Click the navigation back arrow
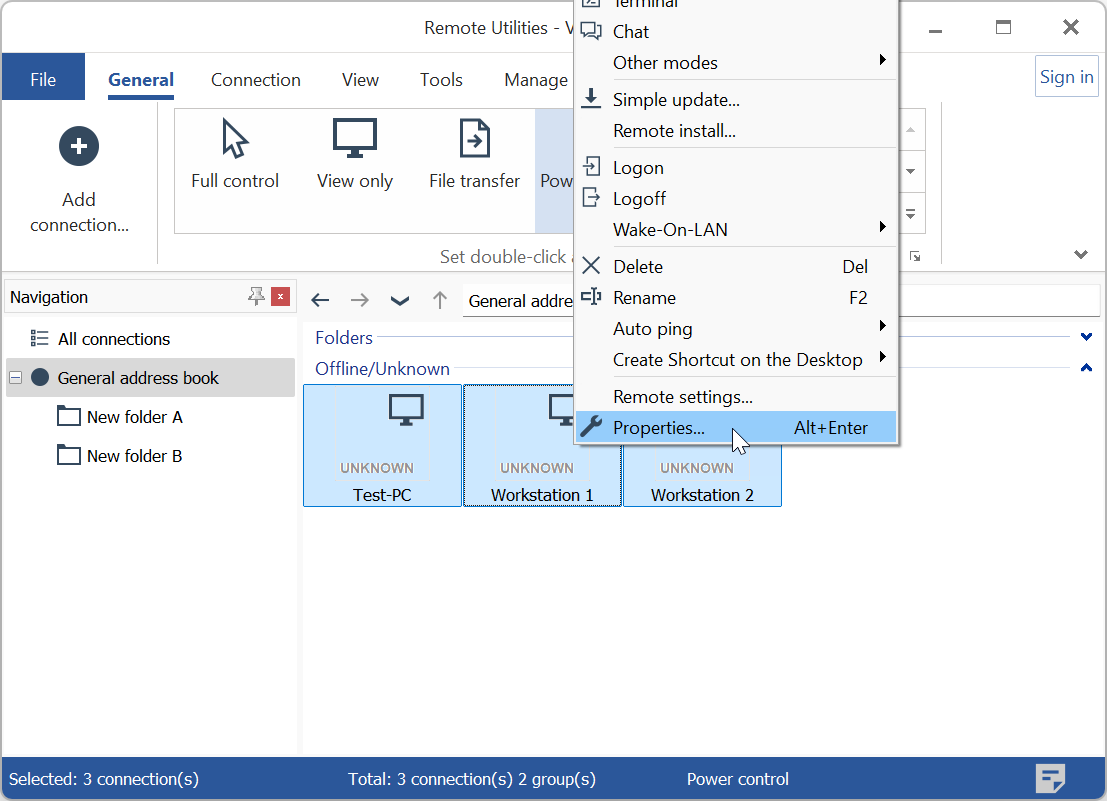This screenshot has width=1107, height=801. tap(320, 300)
